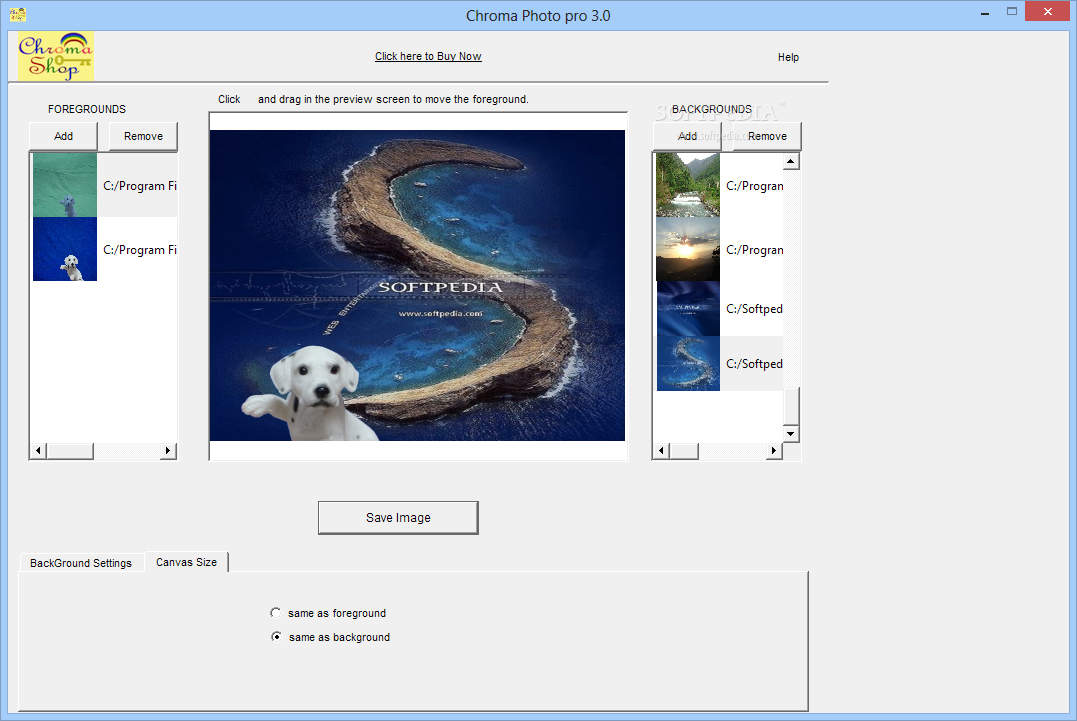
Task: Click the last background path C:/Softped
Action: [754, 364]
